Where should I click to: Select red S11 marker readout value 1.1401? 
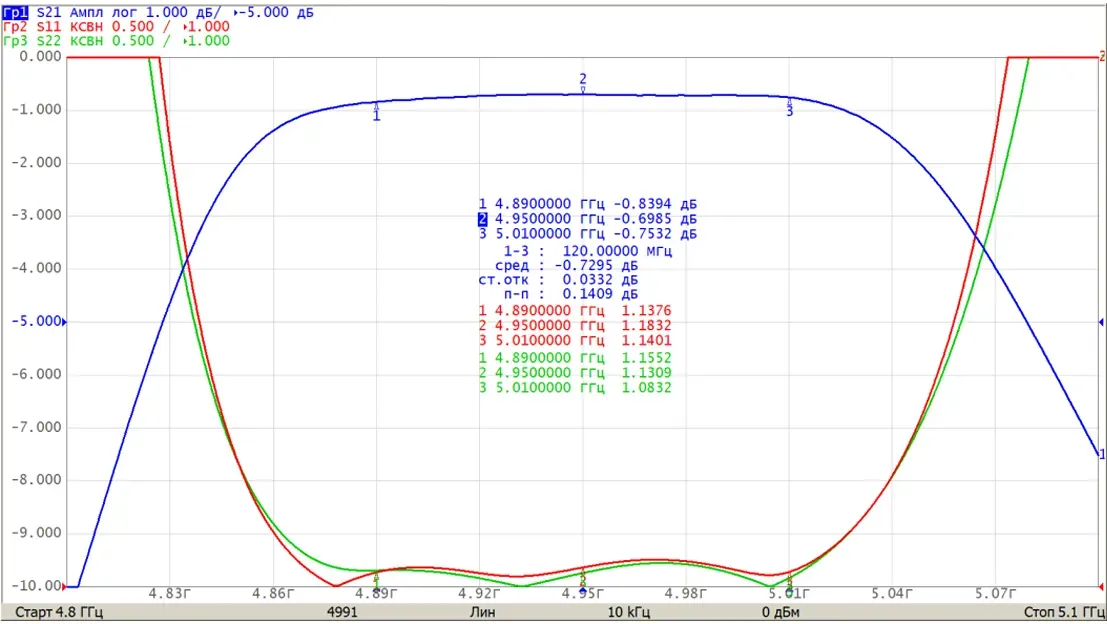click(646, 340)
